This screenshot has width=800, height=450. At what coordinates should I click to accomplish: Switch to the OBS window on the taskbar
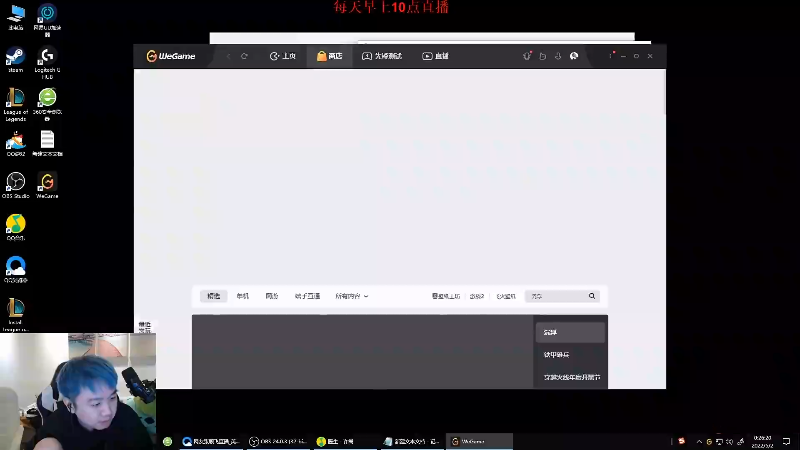pyautogui.click(x=278, y=441)
